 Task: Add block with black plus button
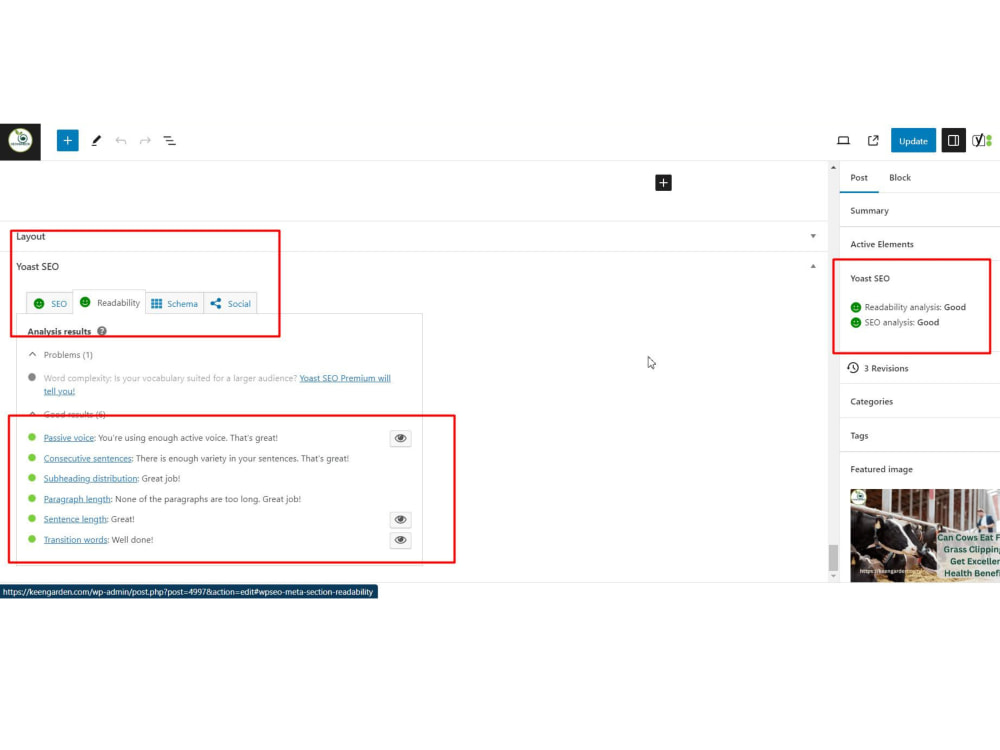663,183
